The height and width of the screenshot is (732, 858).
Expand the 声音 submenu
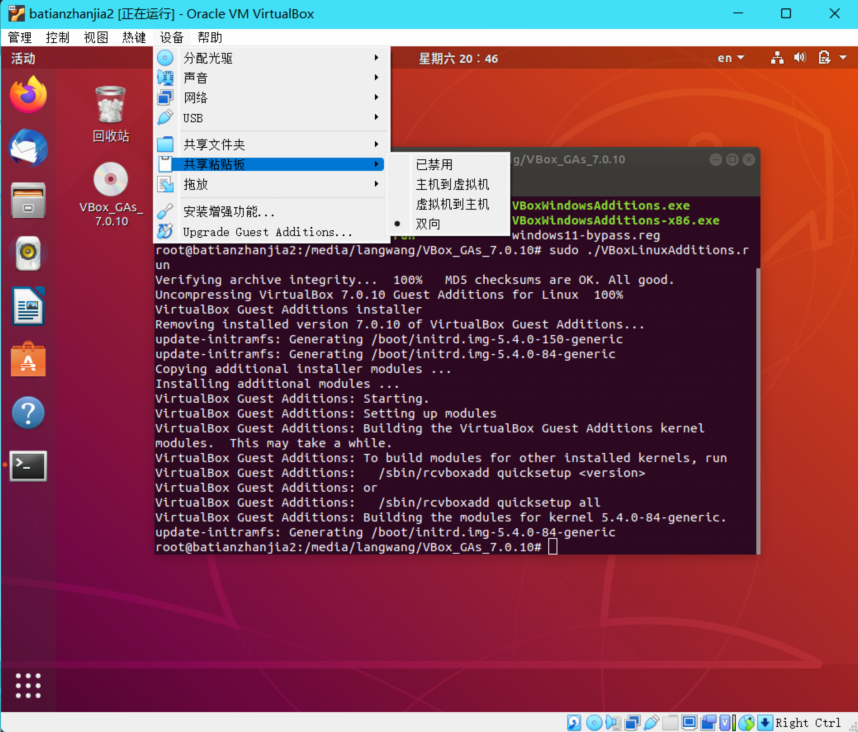(x=271, y=78)
